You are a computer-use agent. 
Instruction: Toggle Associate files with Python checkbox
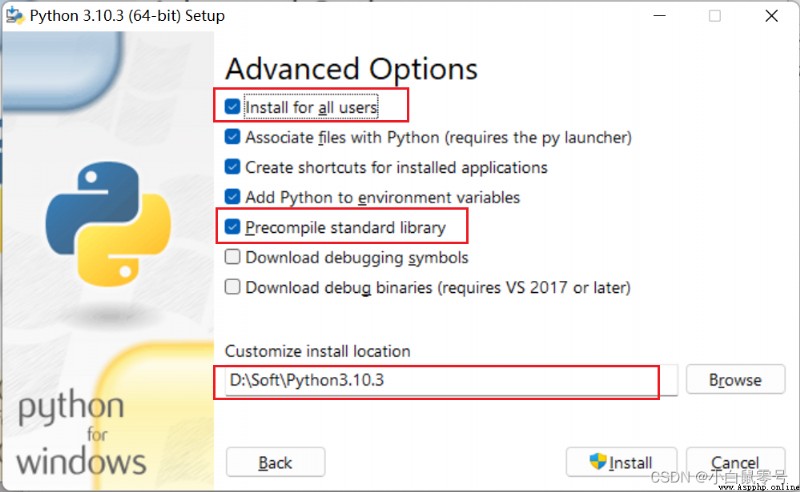(232, 137)
